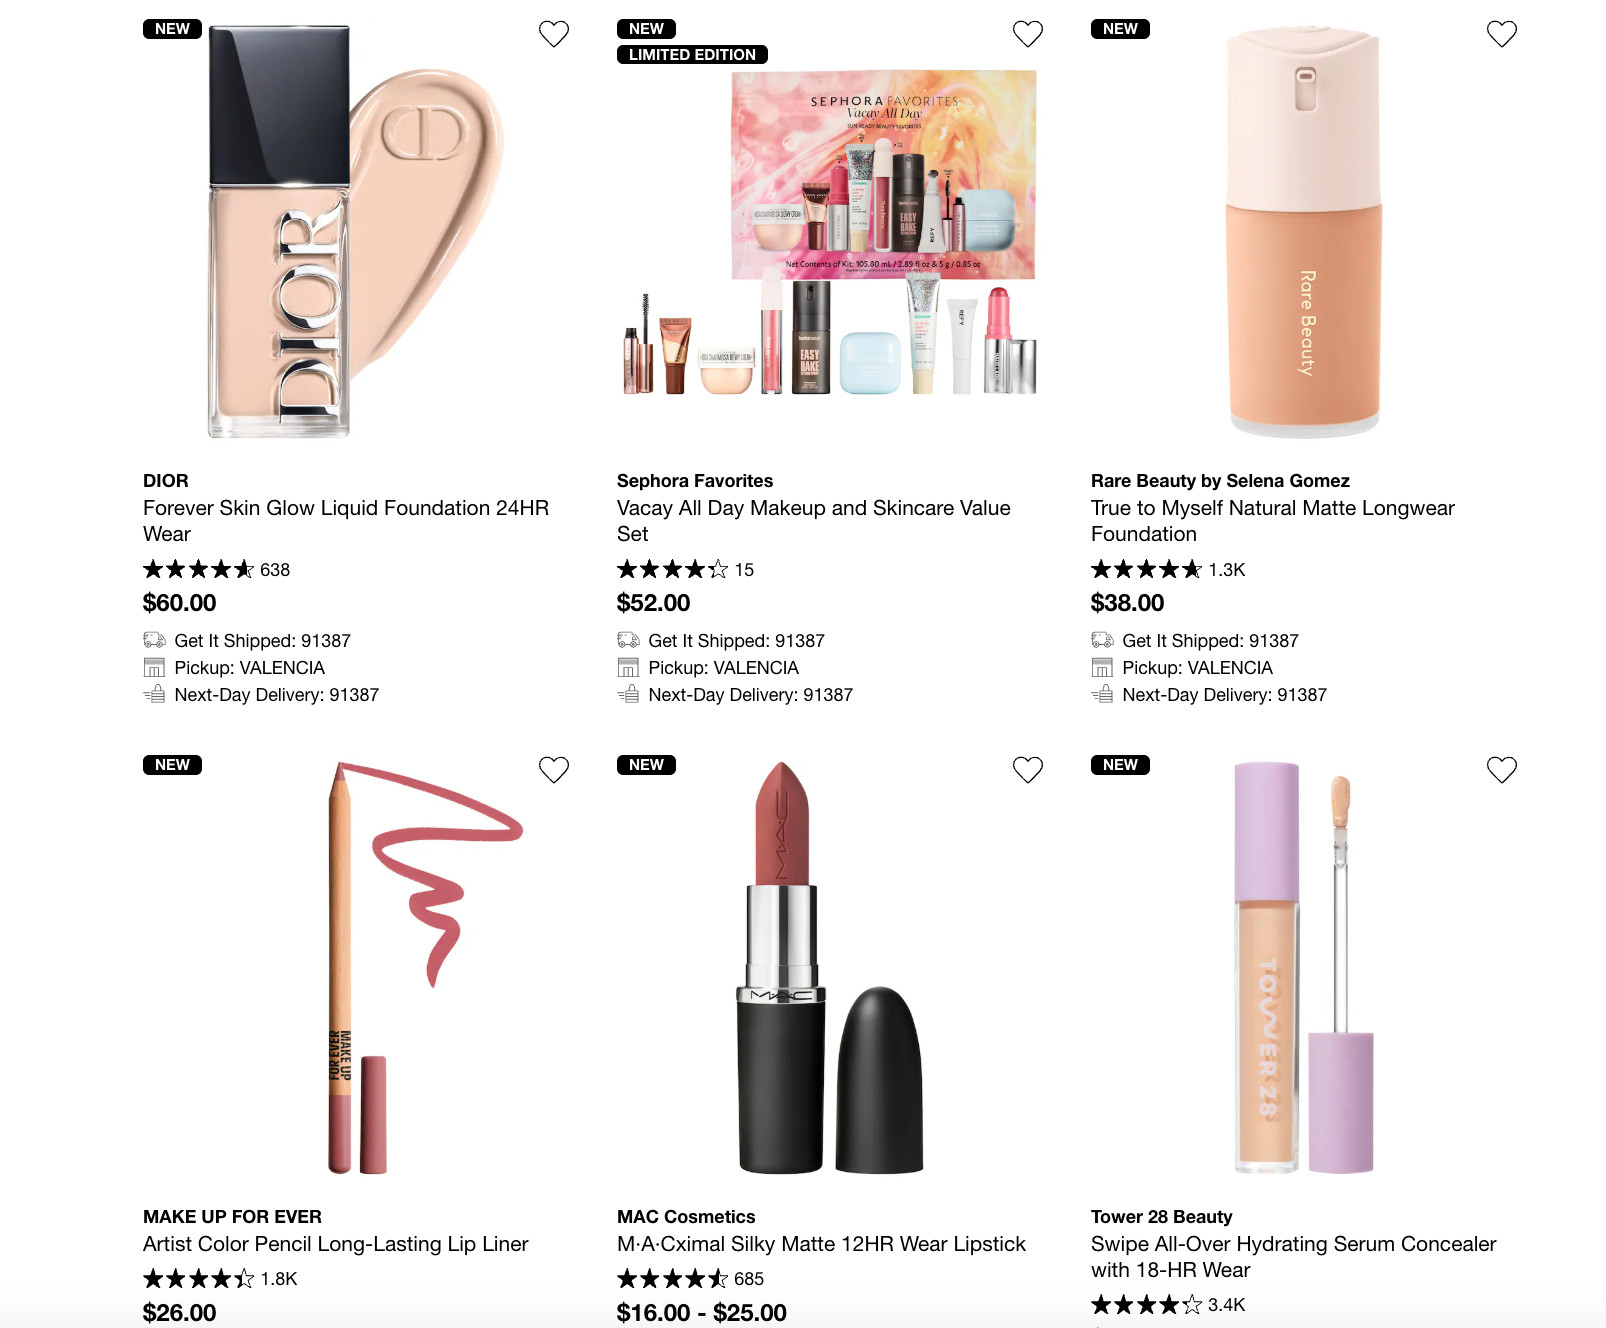Open the DIOR foundation product image
Screen dimensions: 1606x1328
[x=356, y=232]
